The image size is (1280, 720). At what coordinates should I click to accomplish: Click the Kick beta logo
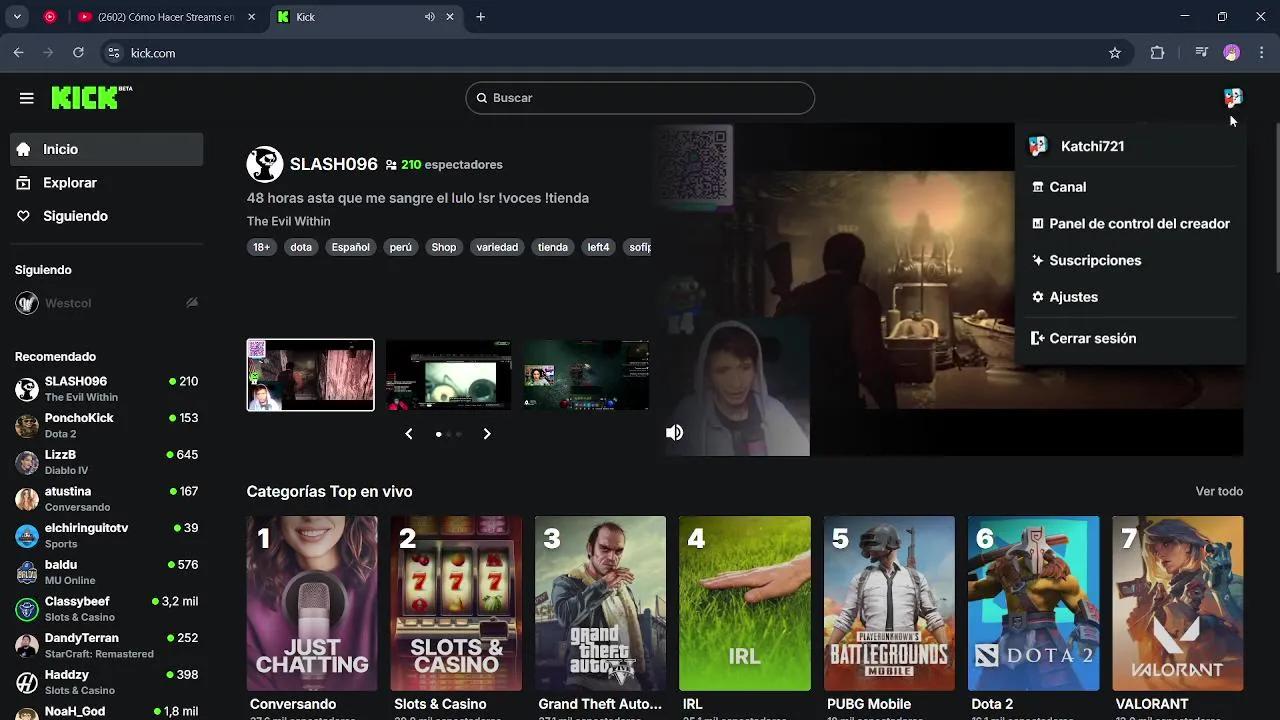pyautogui.click(x=92, y=97)
